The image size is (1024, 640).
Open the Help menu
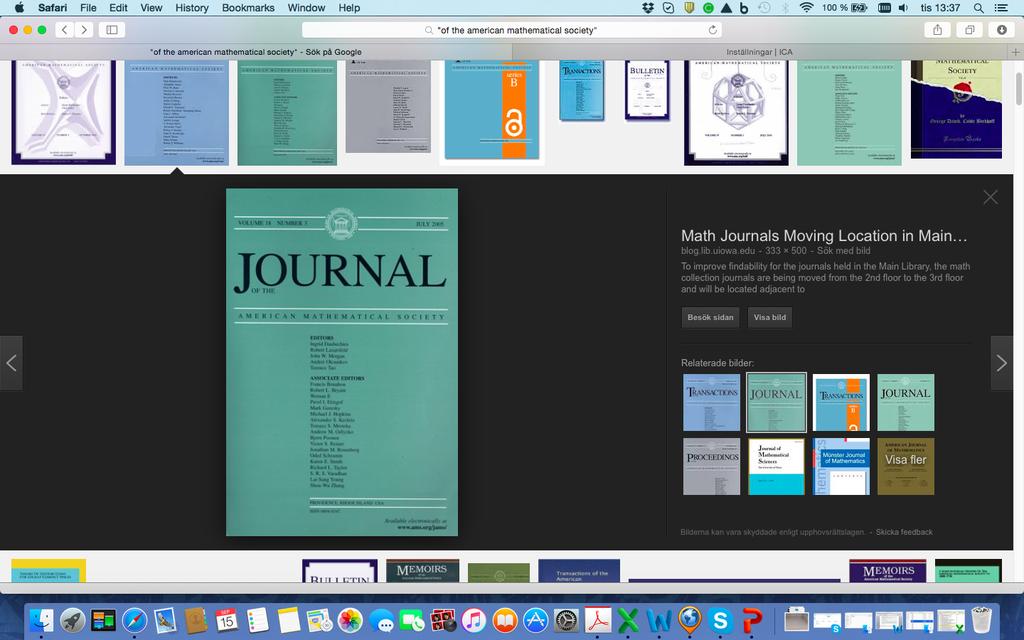click(x=349, y=8)
